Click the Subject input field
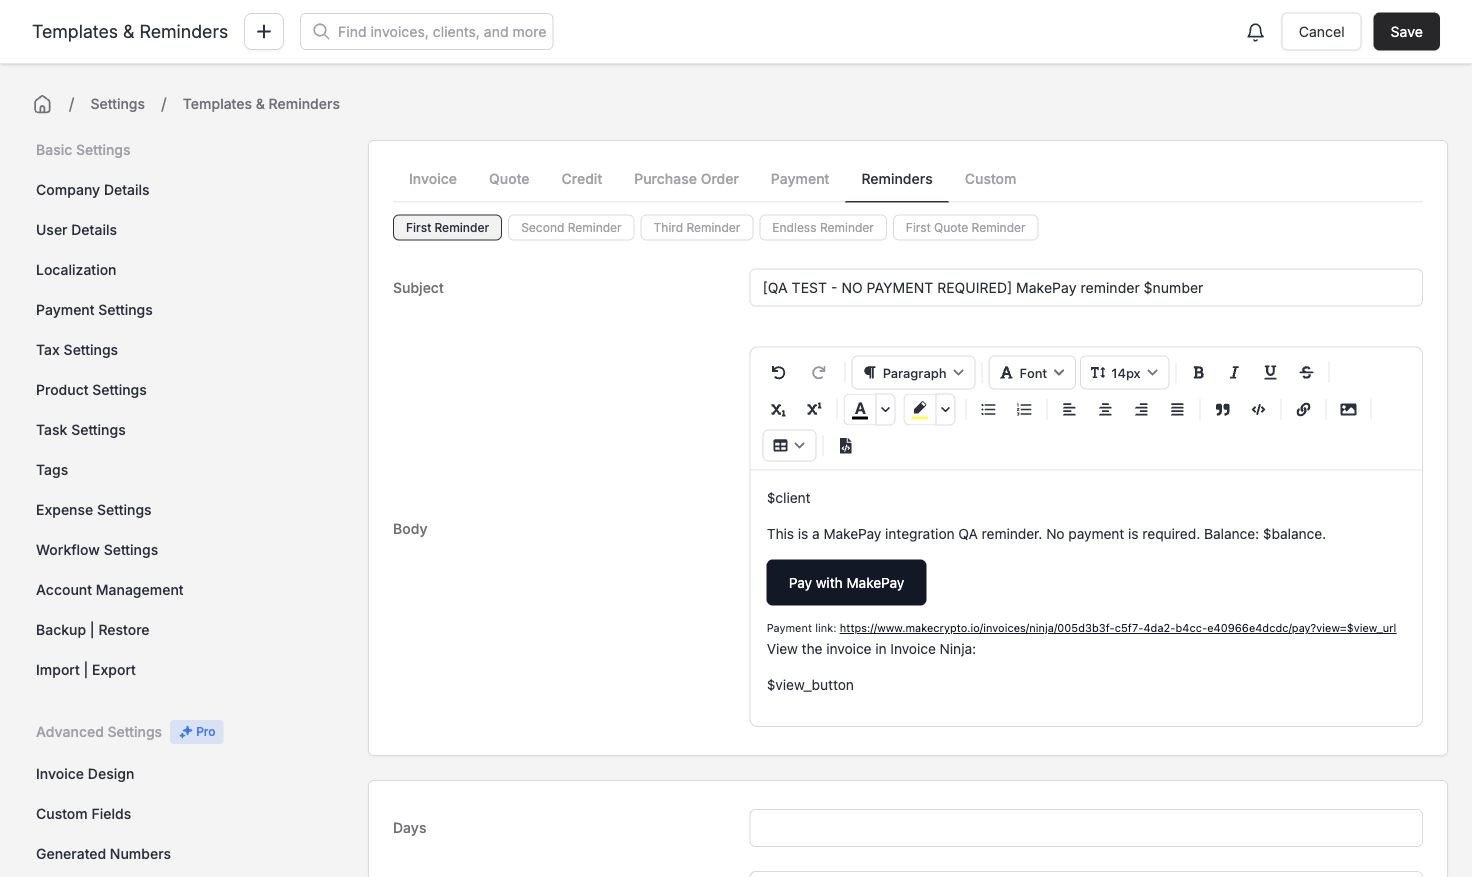Viewport: 1472px width, 877px height. [1086, 288]
